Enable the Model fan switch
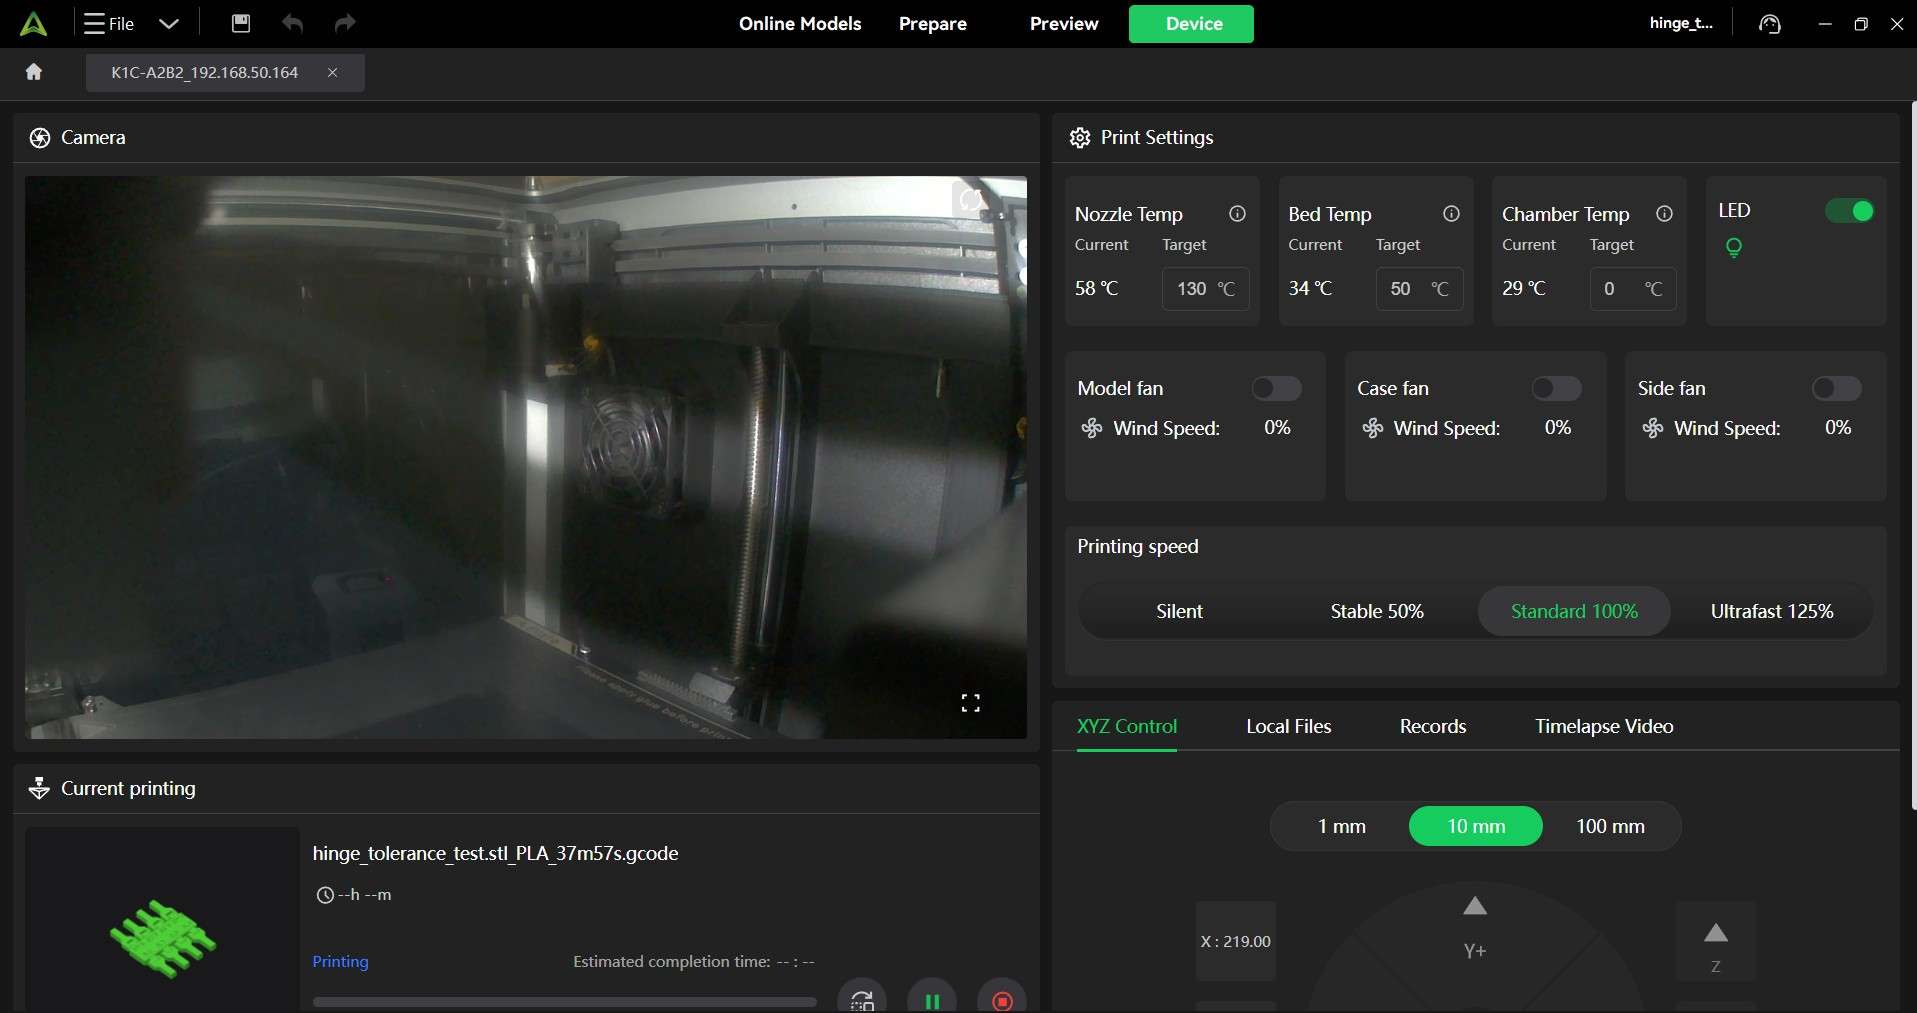 click(1276, 388)
